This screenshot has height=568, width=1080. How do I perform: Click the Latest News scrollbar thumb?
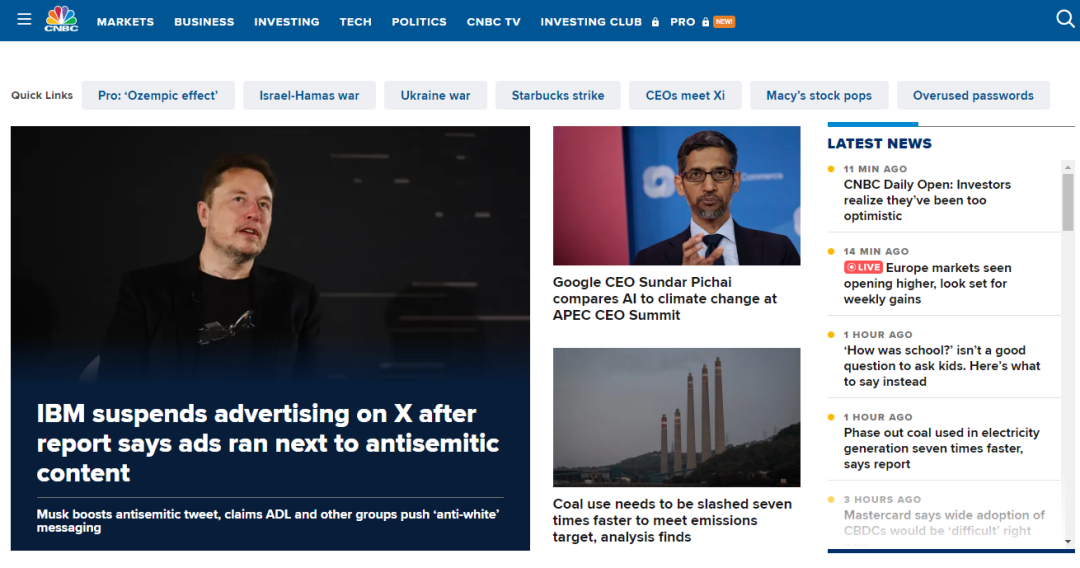coord(1068,202)
